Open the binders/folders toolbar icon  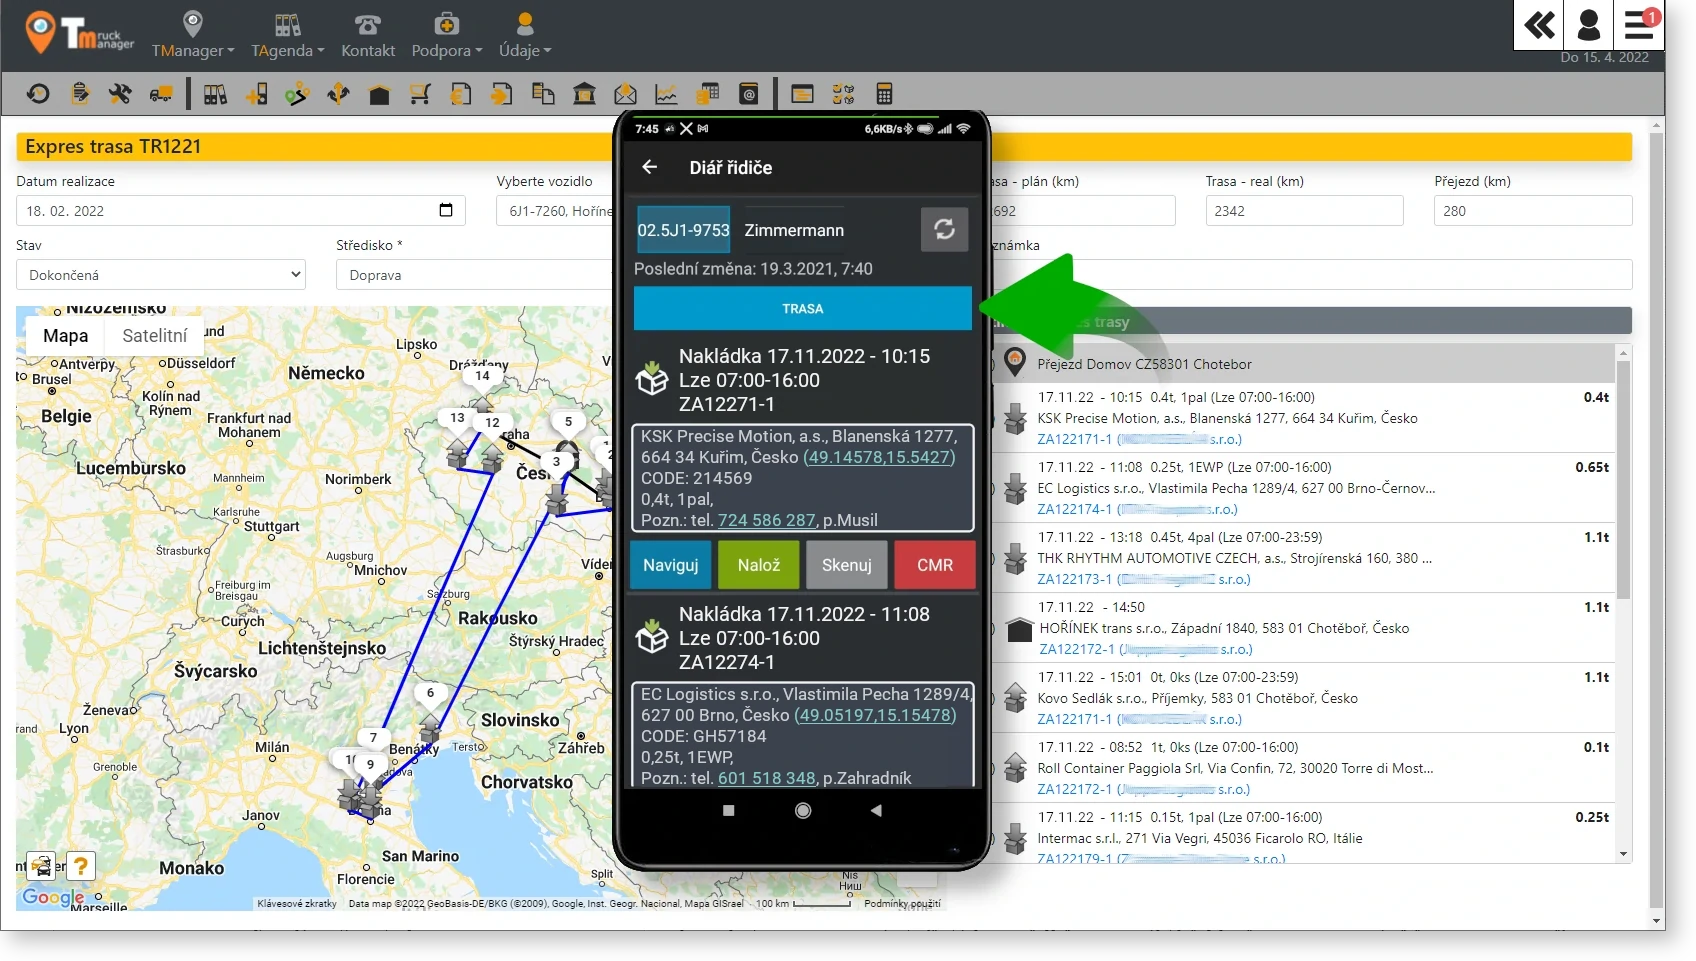pos(215,94)
